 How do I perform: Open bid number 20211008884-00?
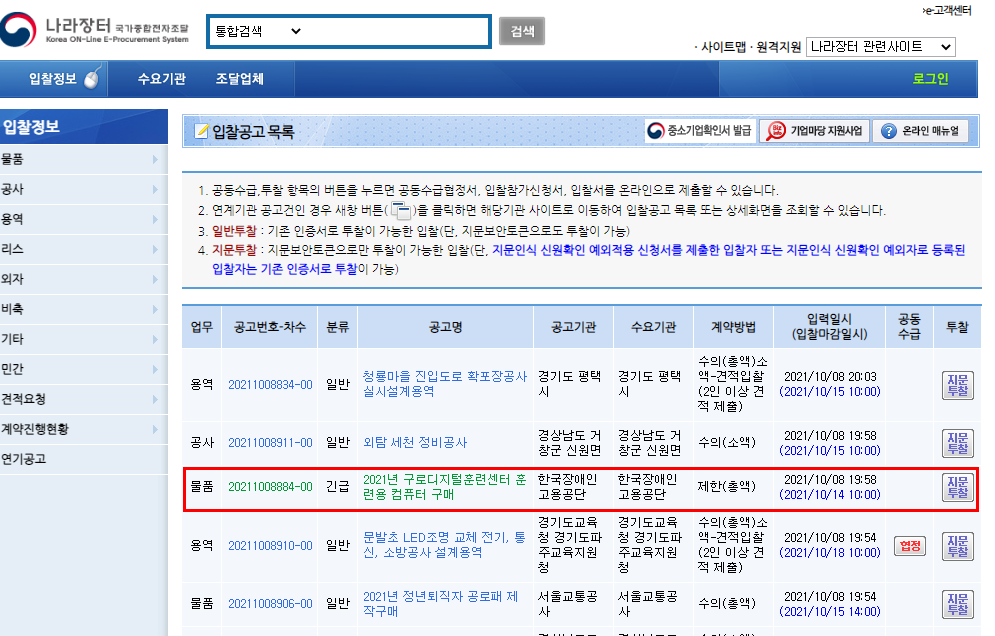(x=270, y=487)
